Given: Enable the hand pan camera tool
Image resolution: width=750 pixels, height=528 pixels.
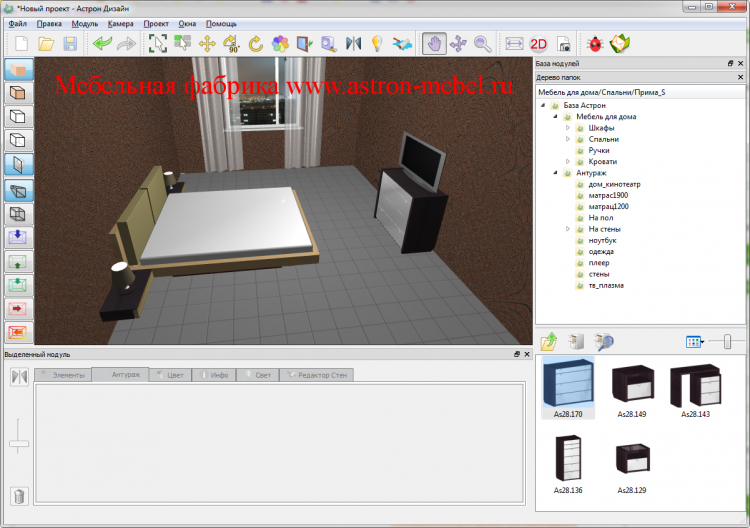Looking at the screenshot, I should tap(434, 44).
